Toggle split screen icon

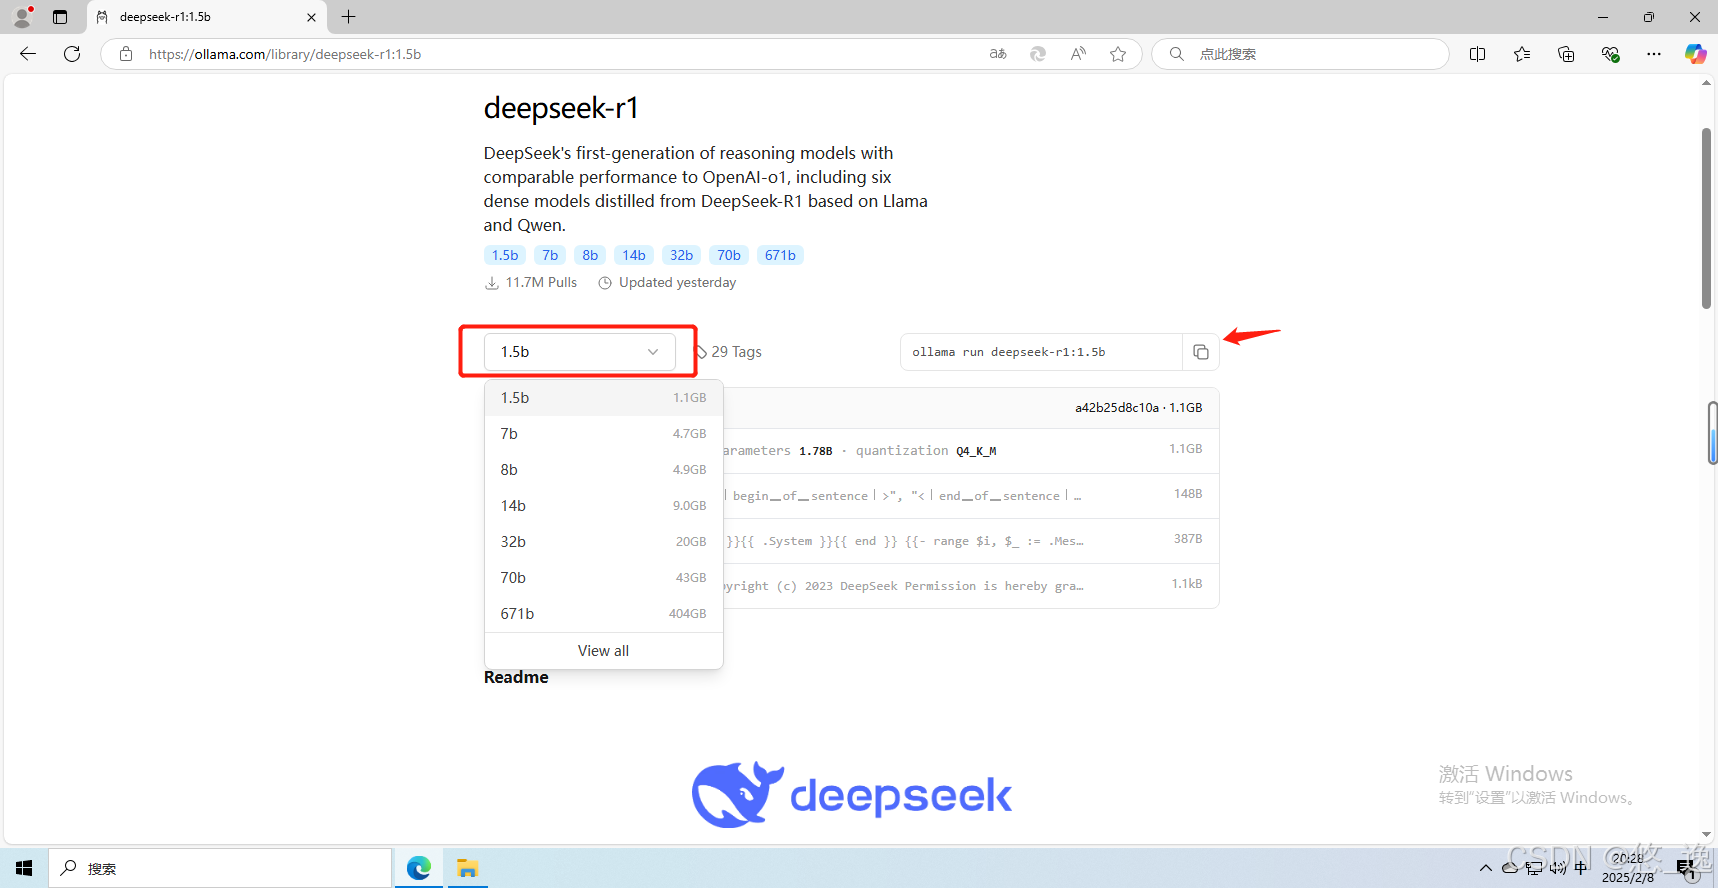click(1477, 54)
